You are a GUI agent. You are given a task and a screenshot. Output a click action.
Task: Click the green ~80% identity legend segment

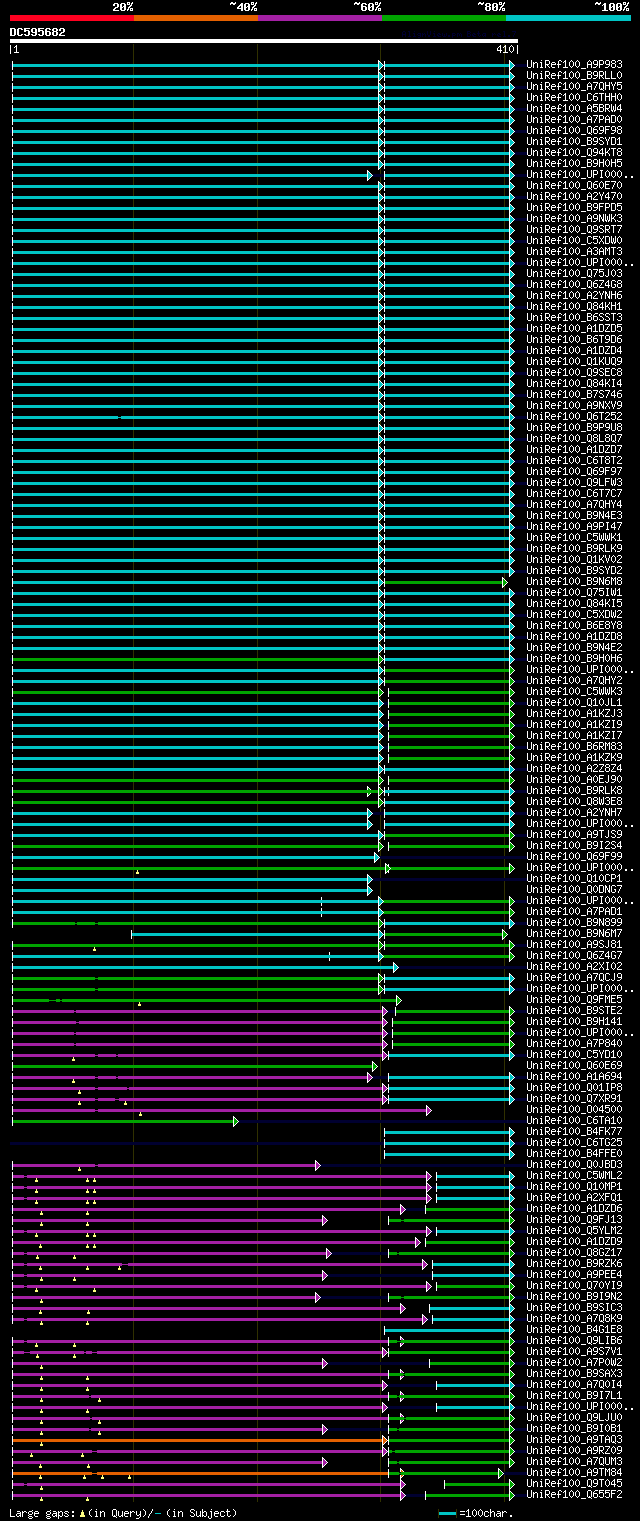click(x=444, y=18)
